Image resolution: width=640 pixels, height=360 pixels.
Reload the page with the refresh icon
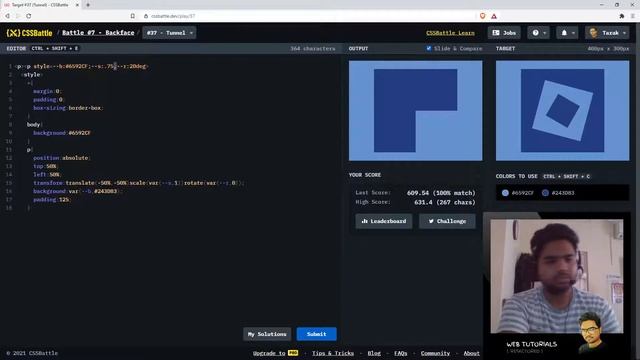click(29, 16)
